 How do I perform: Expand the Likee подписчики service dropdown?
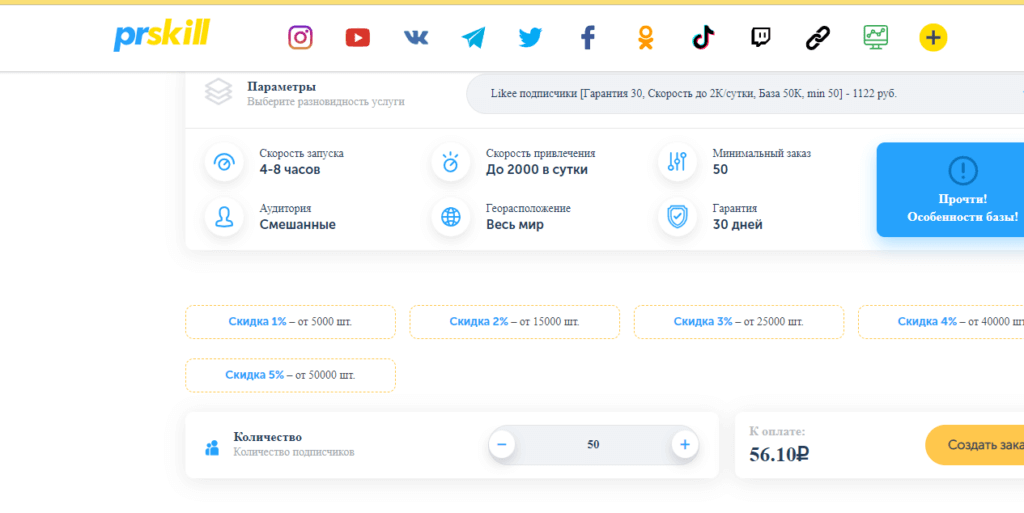pos(744,93)
